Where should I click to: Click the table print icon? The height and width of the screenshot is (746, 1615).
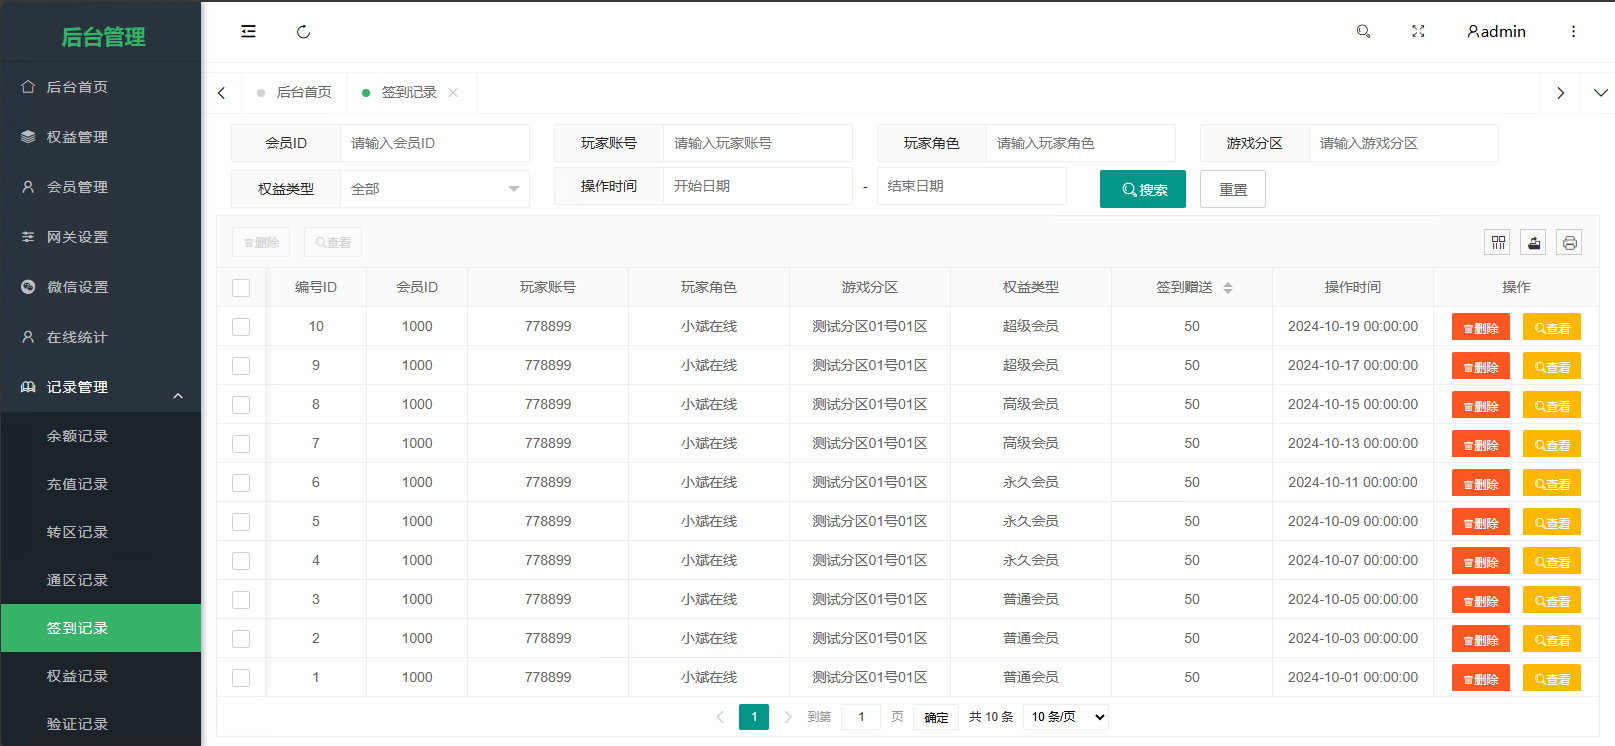1569,242
